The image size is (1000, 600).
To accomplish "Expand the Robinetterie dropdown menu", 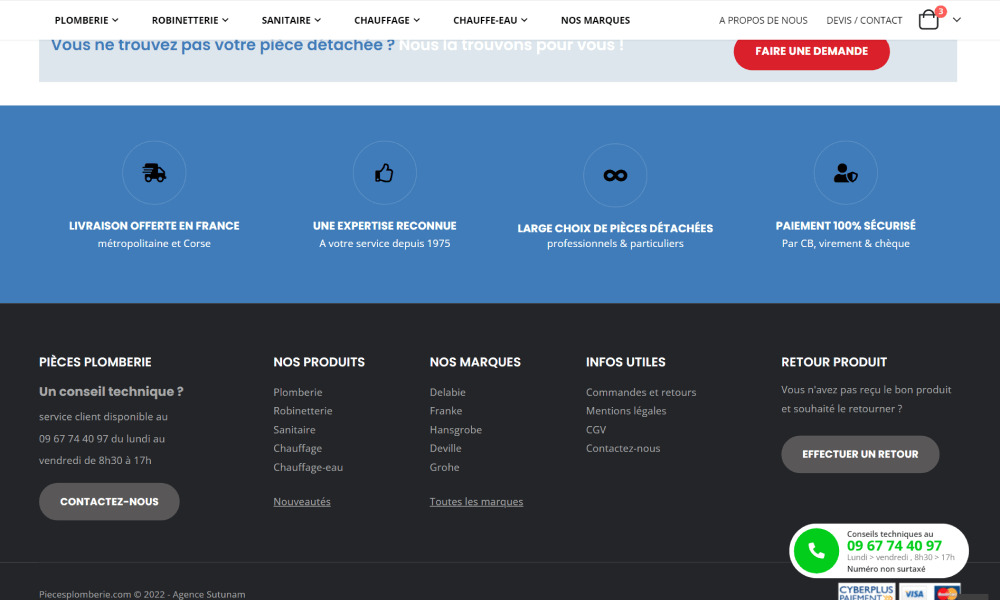I will [190, 20].
